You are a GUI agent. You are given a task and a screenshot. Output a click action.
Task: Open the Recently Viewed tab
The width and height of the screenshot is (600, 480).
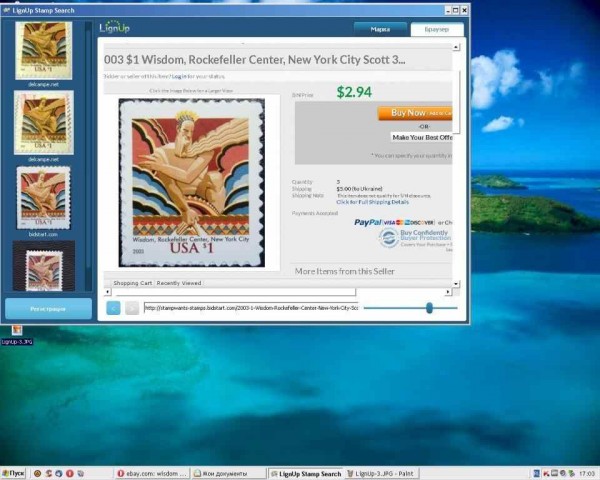[179, 283]
